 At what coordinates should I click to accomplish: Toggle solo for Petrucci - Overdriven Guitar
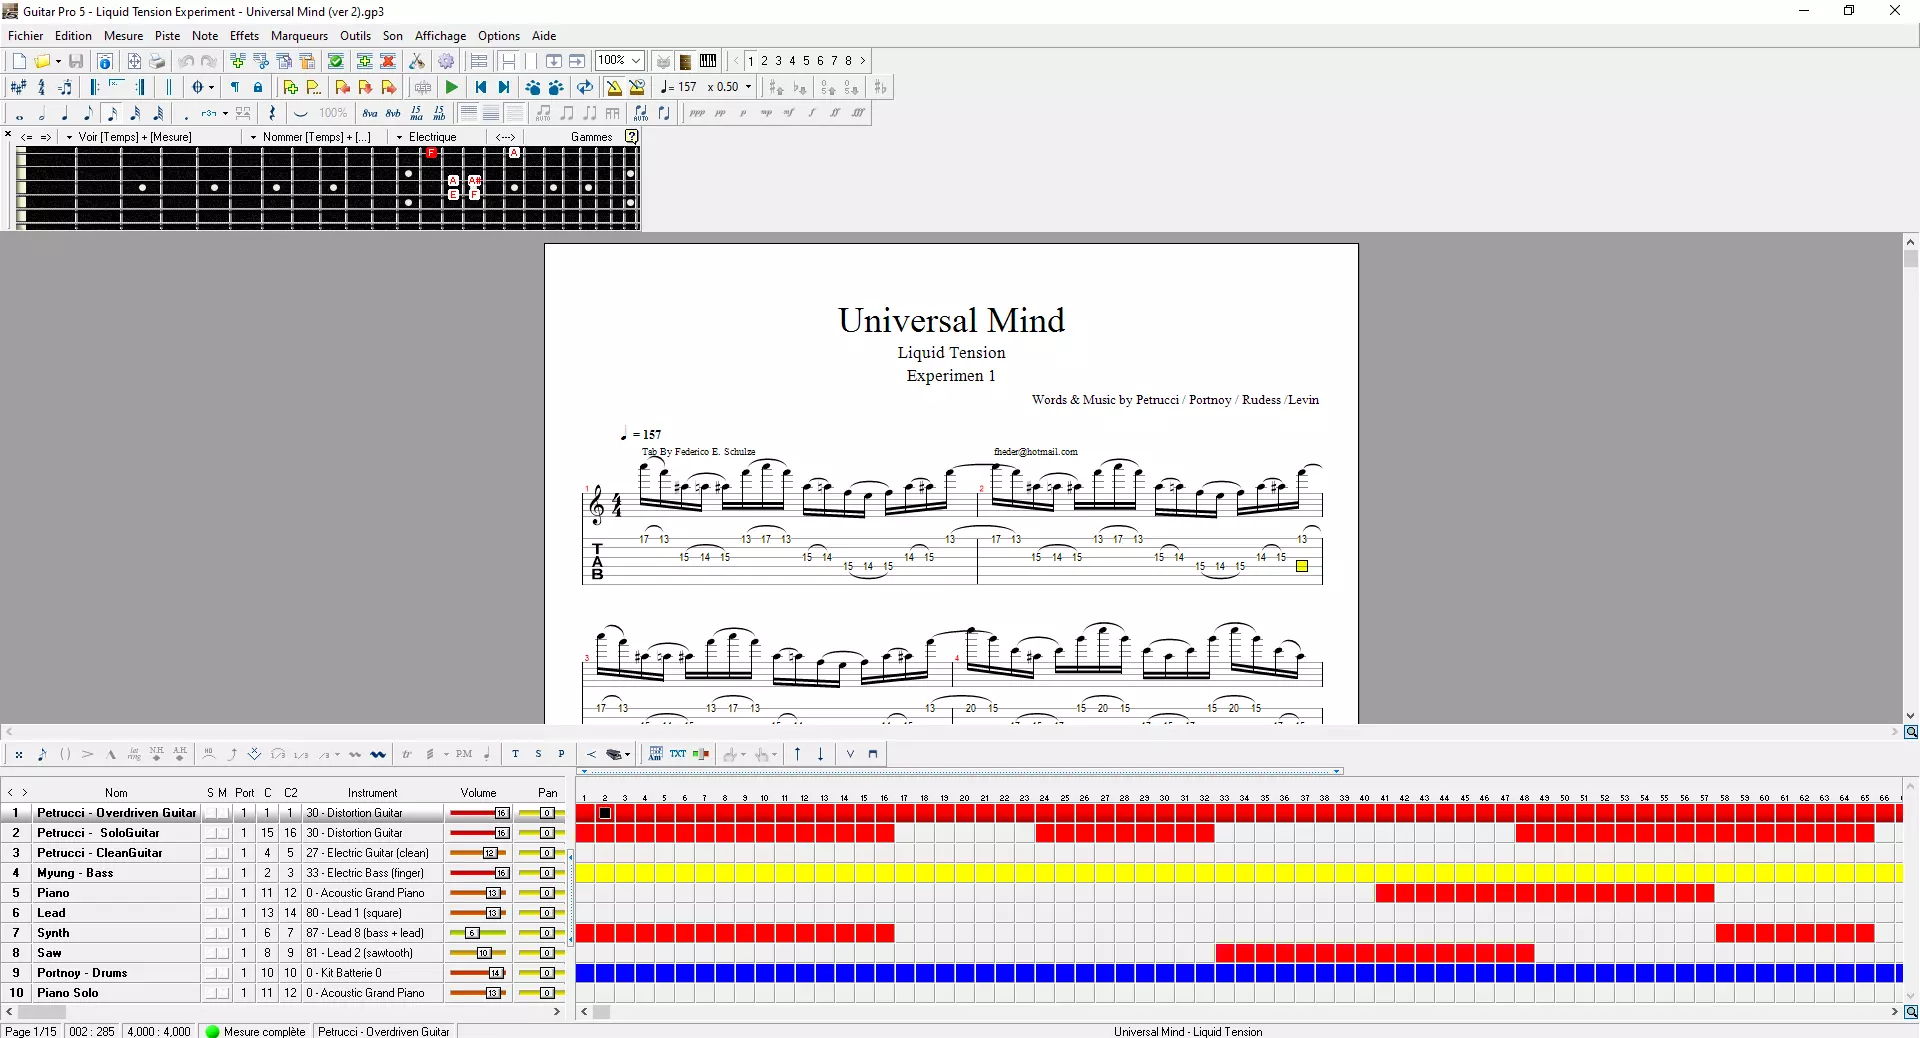[x=210, y=813]
